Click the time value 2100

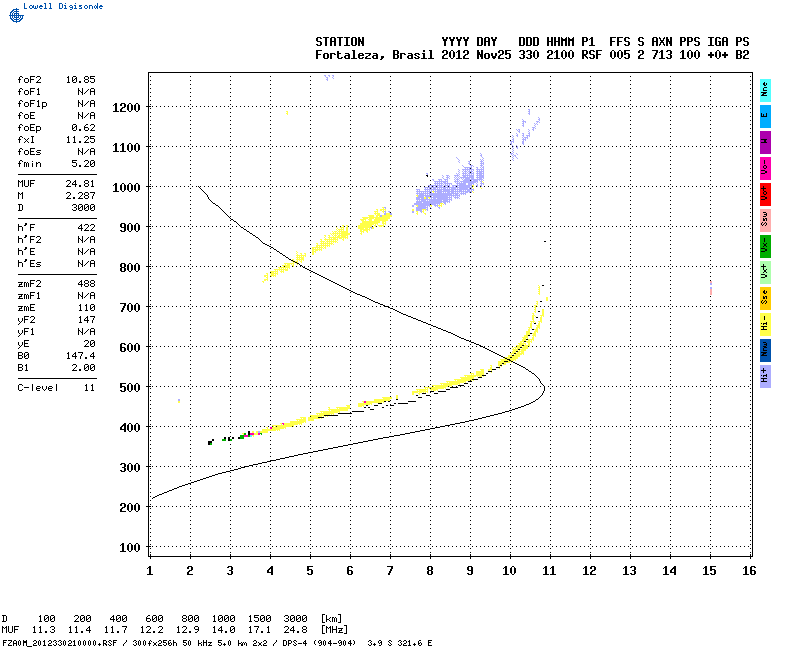[560, 55]
